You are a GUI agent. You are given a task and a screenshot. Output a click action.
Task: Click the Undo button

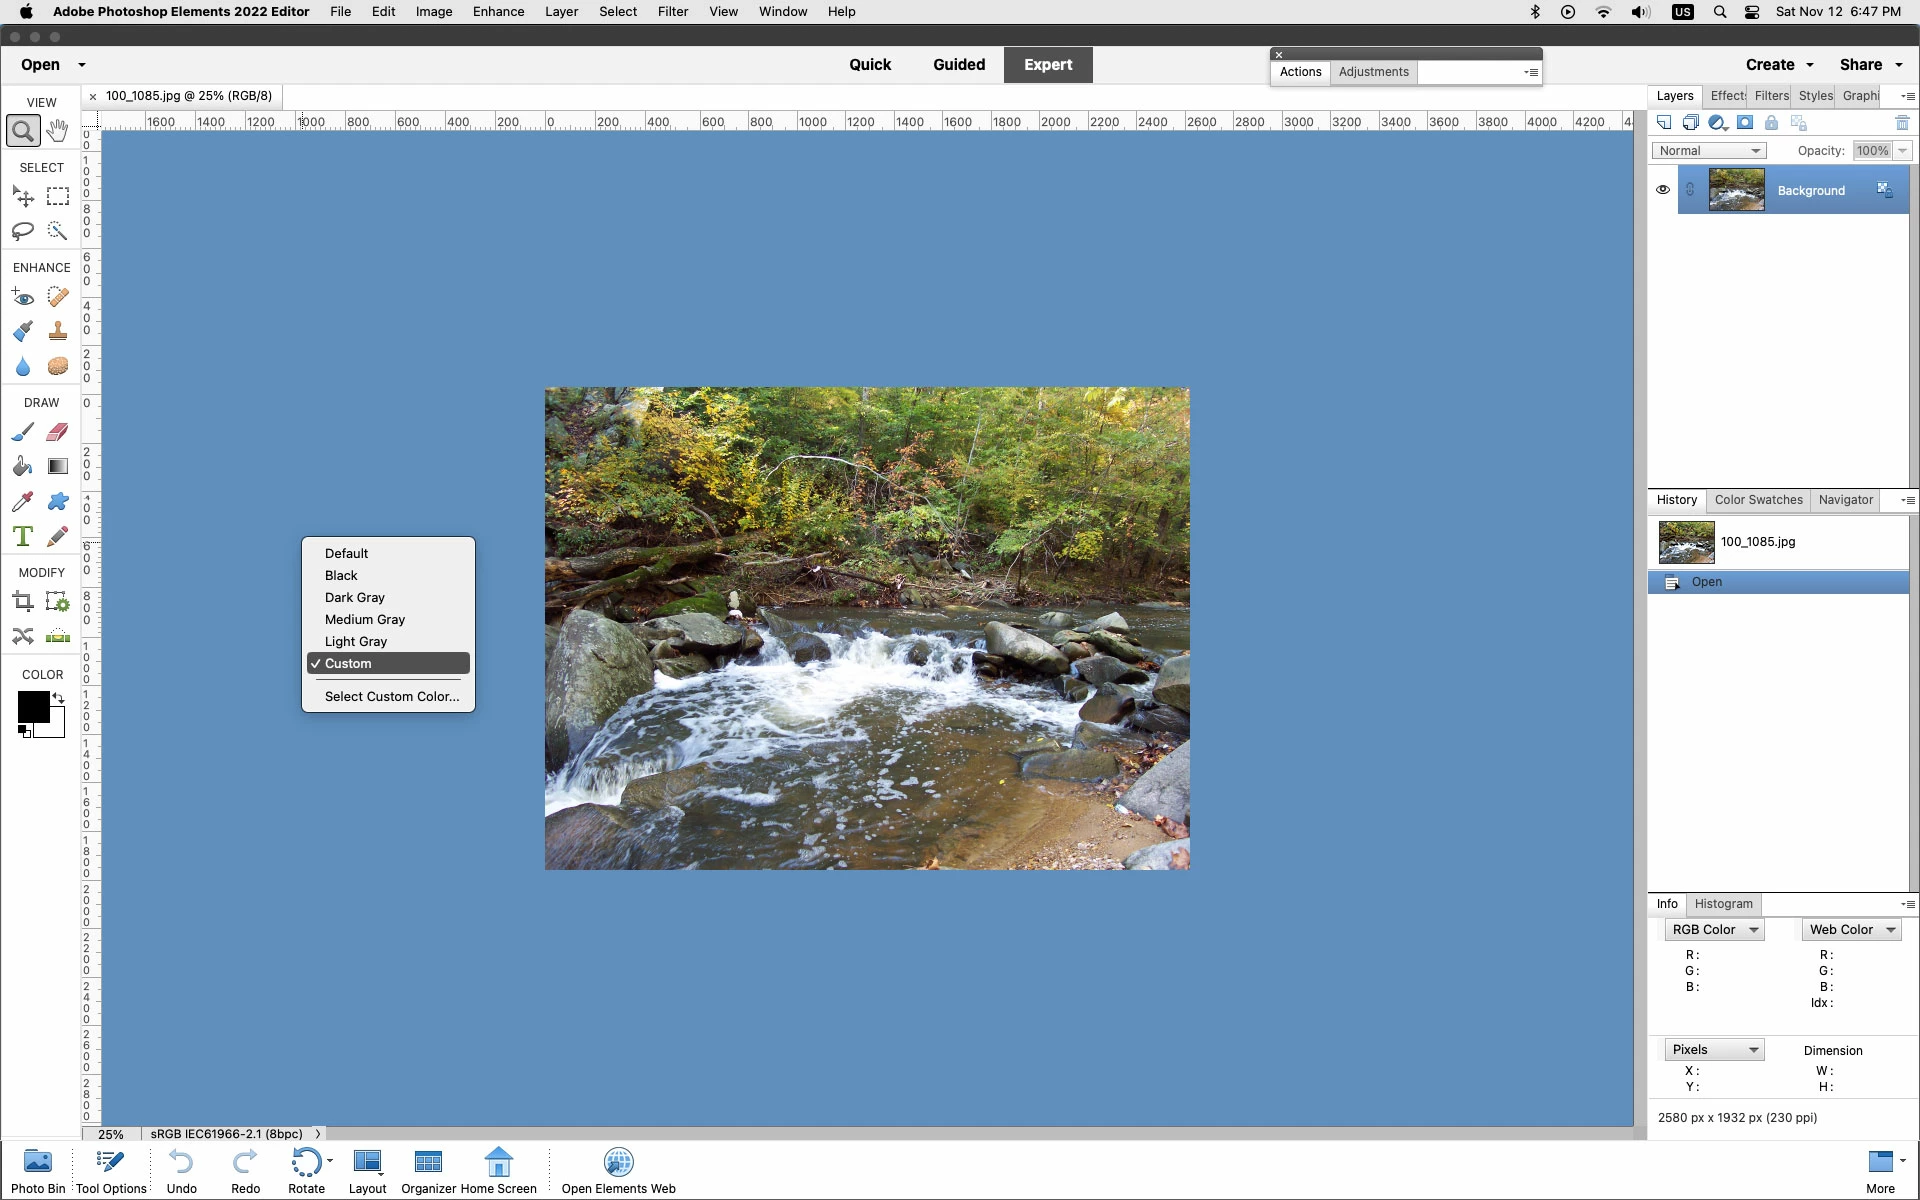[x=181, y=1171]
